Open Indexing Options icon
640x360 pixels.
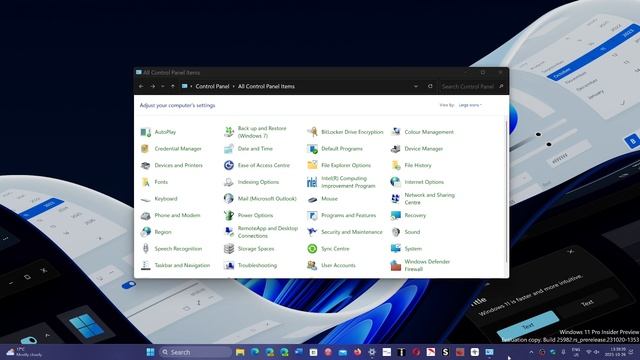click(x=229, y=182)
